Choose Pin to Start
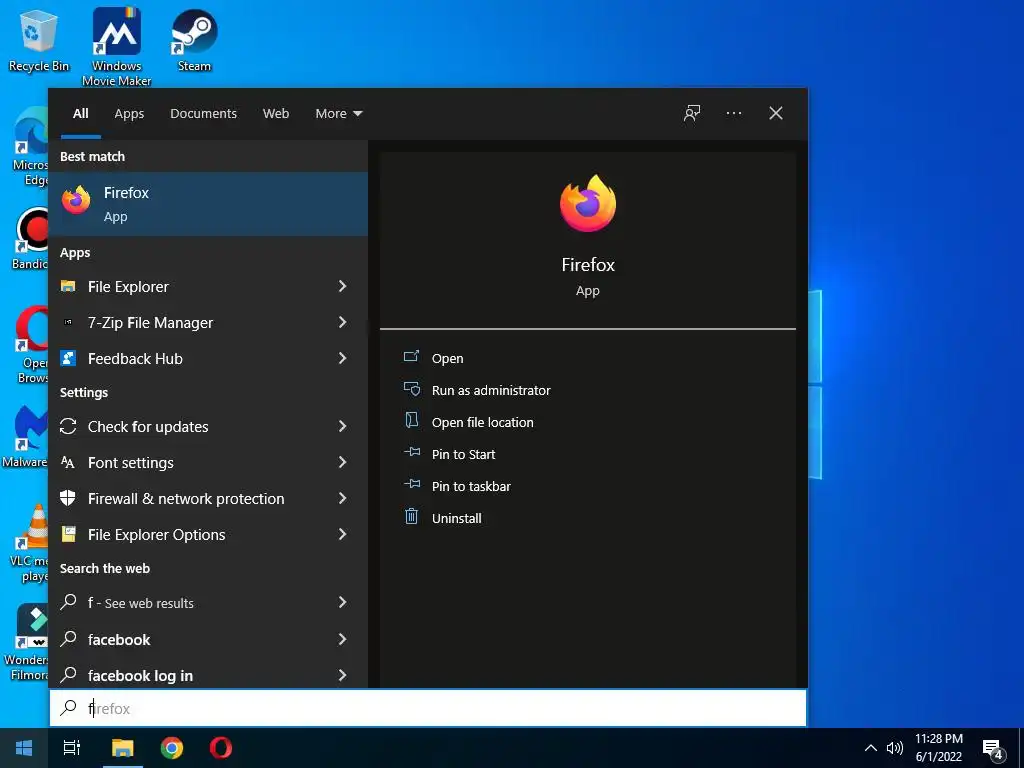 click(x=464, y=454)
